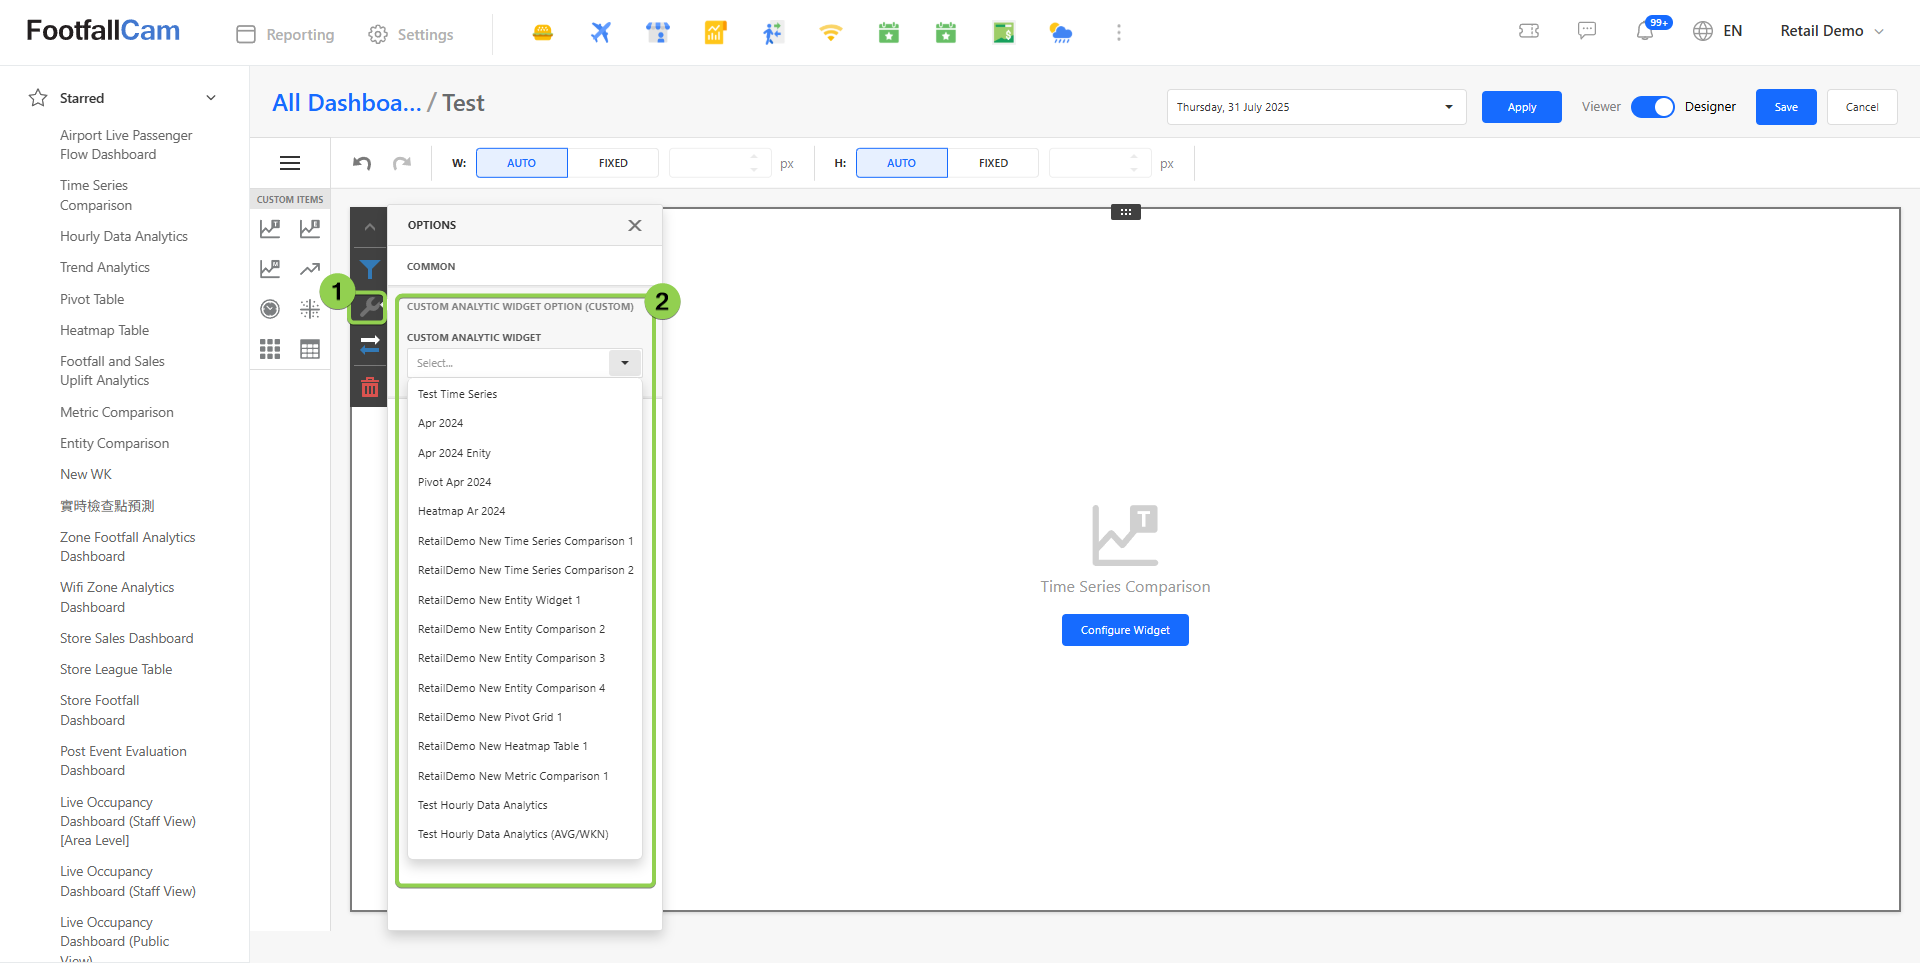The image size is (1920, 963).
Task: Click the red trash delete icon
Action: pos(370,387)
